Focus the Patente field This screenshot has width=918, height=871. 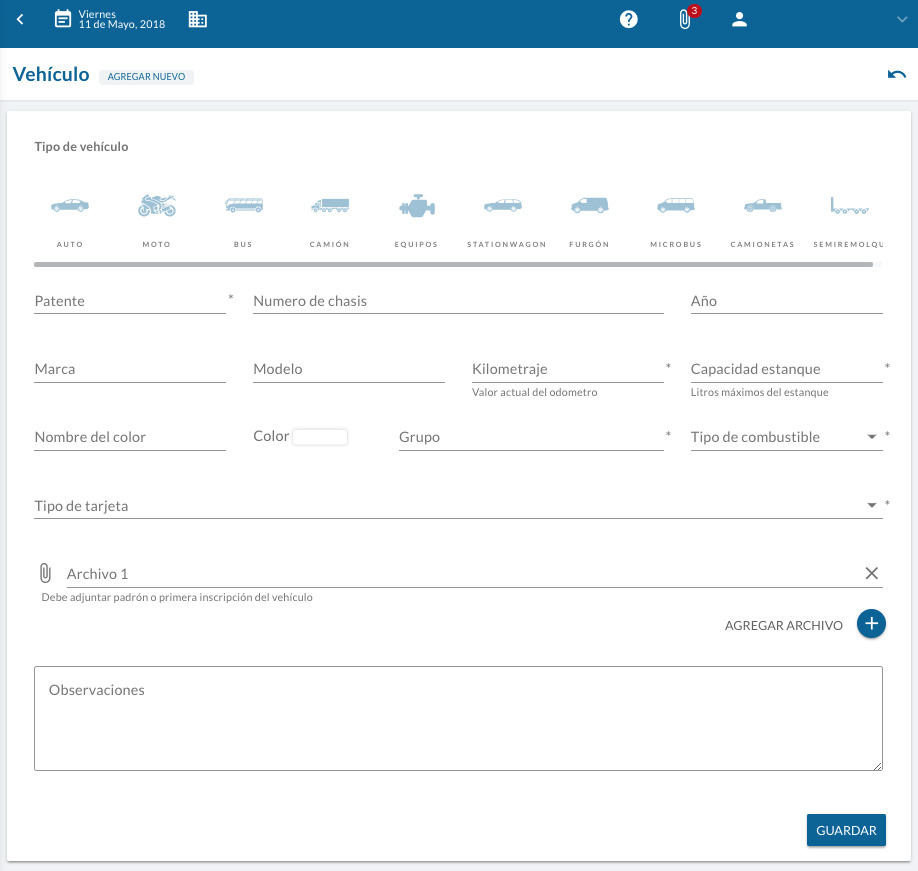point(130,301)
